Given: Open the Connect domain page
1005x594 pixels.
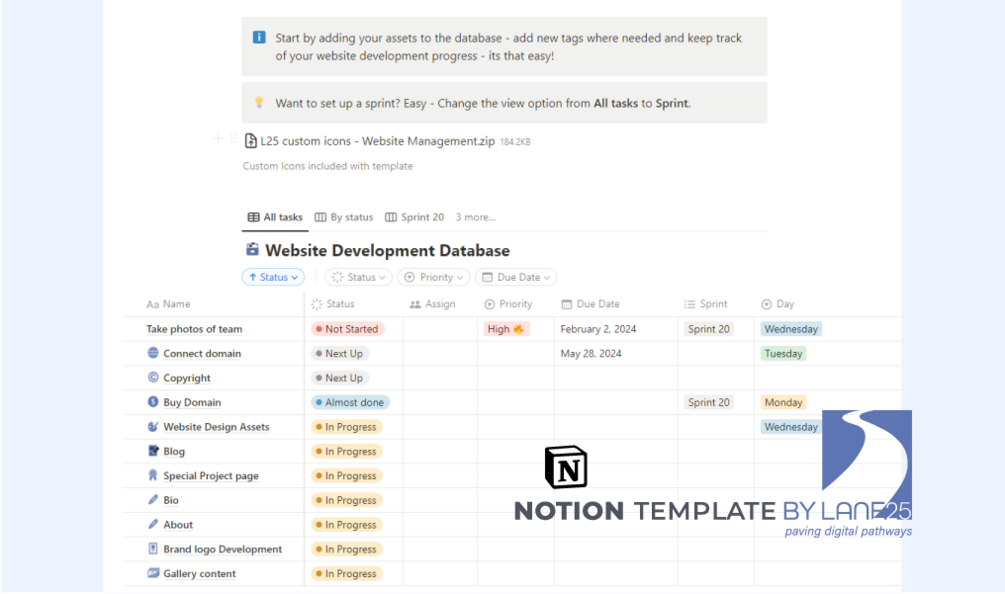Looking at the screenshot, I should tap(202, 353).
